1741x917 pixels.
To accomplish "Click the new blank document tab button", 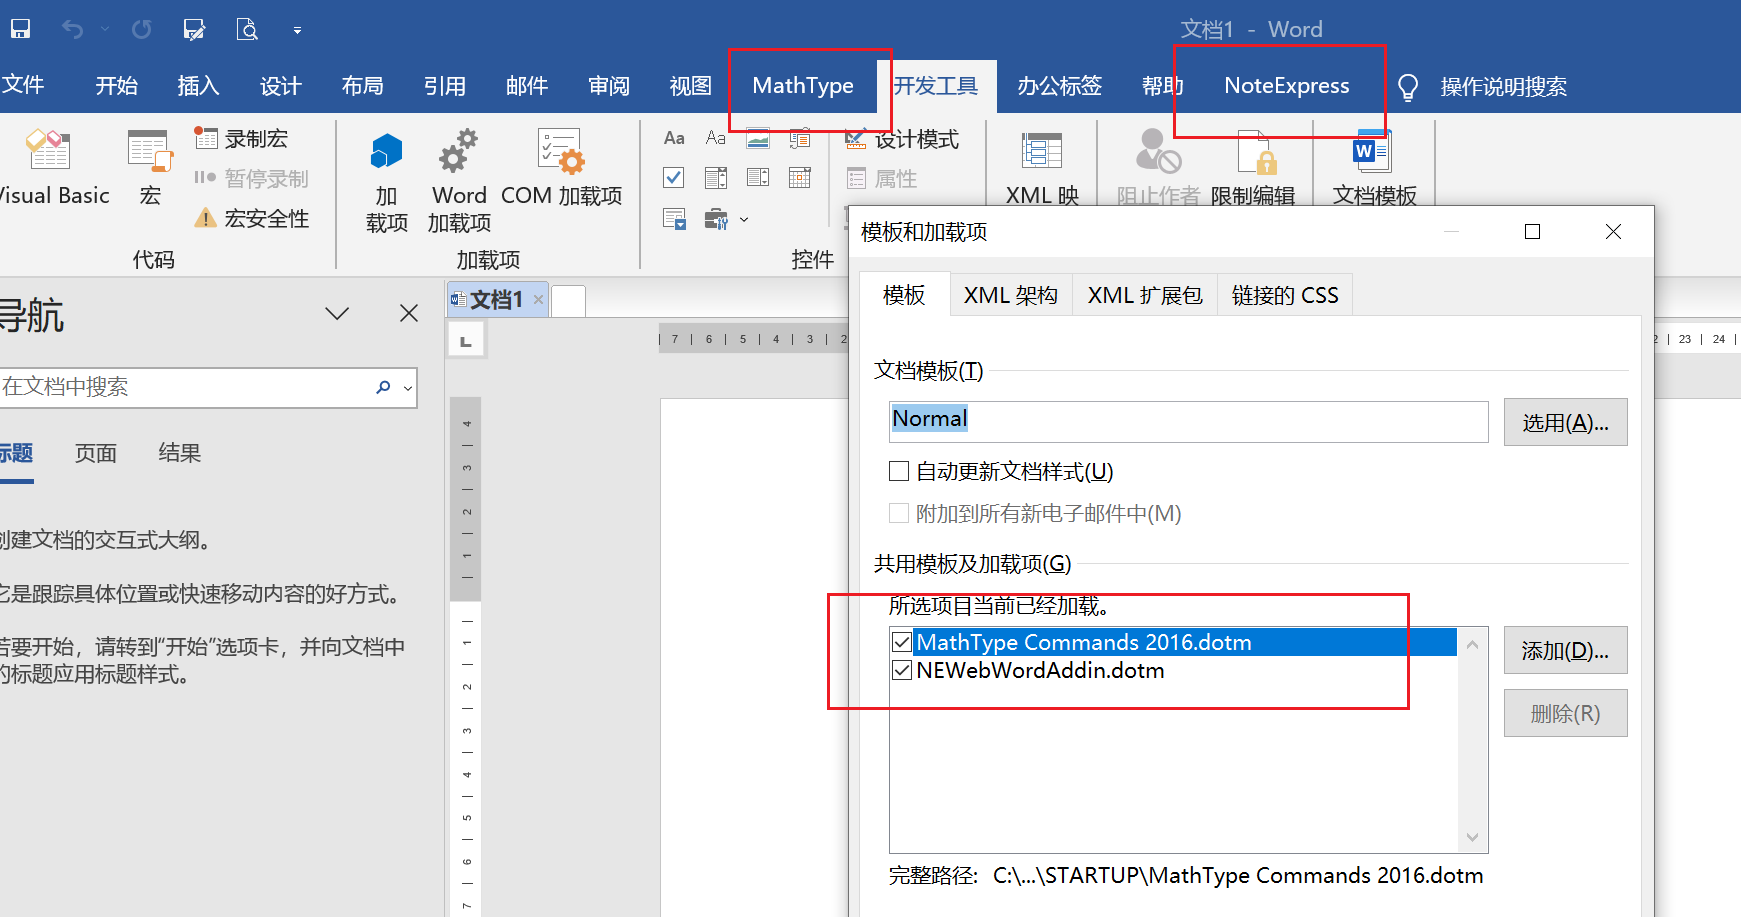I will click(x=568, y=300).
